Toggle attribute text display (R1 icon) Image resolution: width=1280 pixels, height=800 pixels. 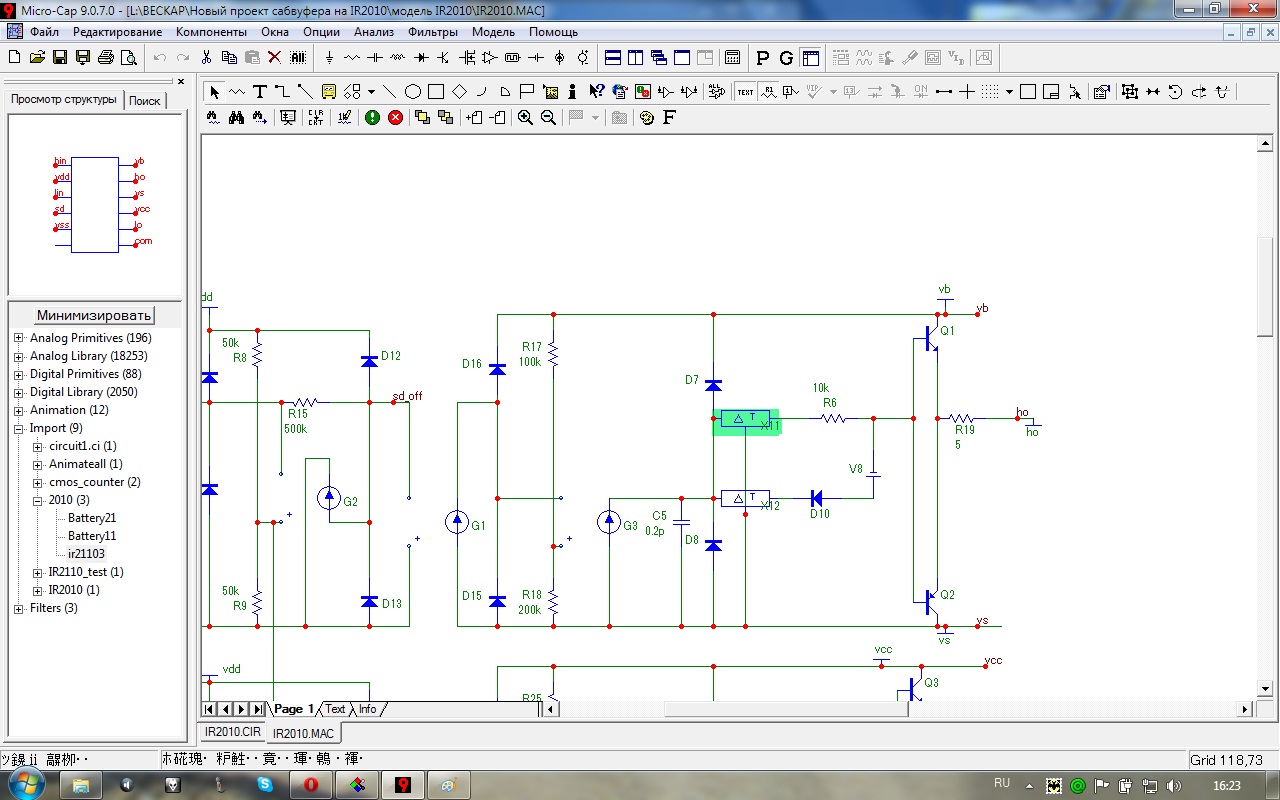(769, 92)
